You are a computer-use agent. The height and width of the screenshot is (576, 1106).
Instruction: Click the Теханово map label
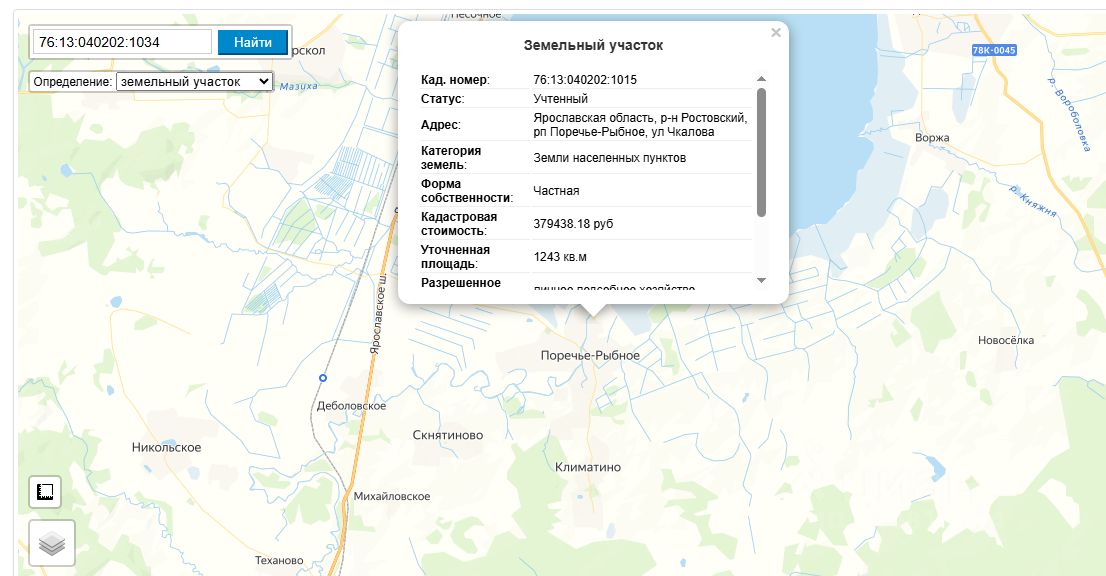[279, 560]
